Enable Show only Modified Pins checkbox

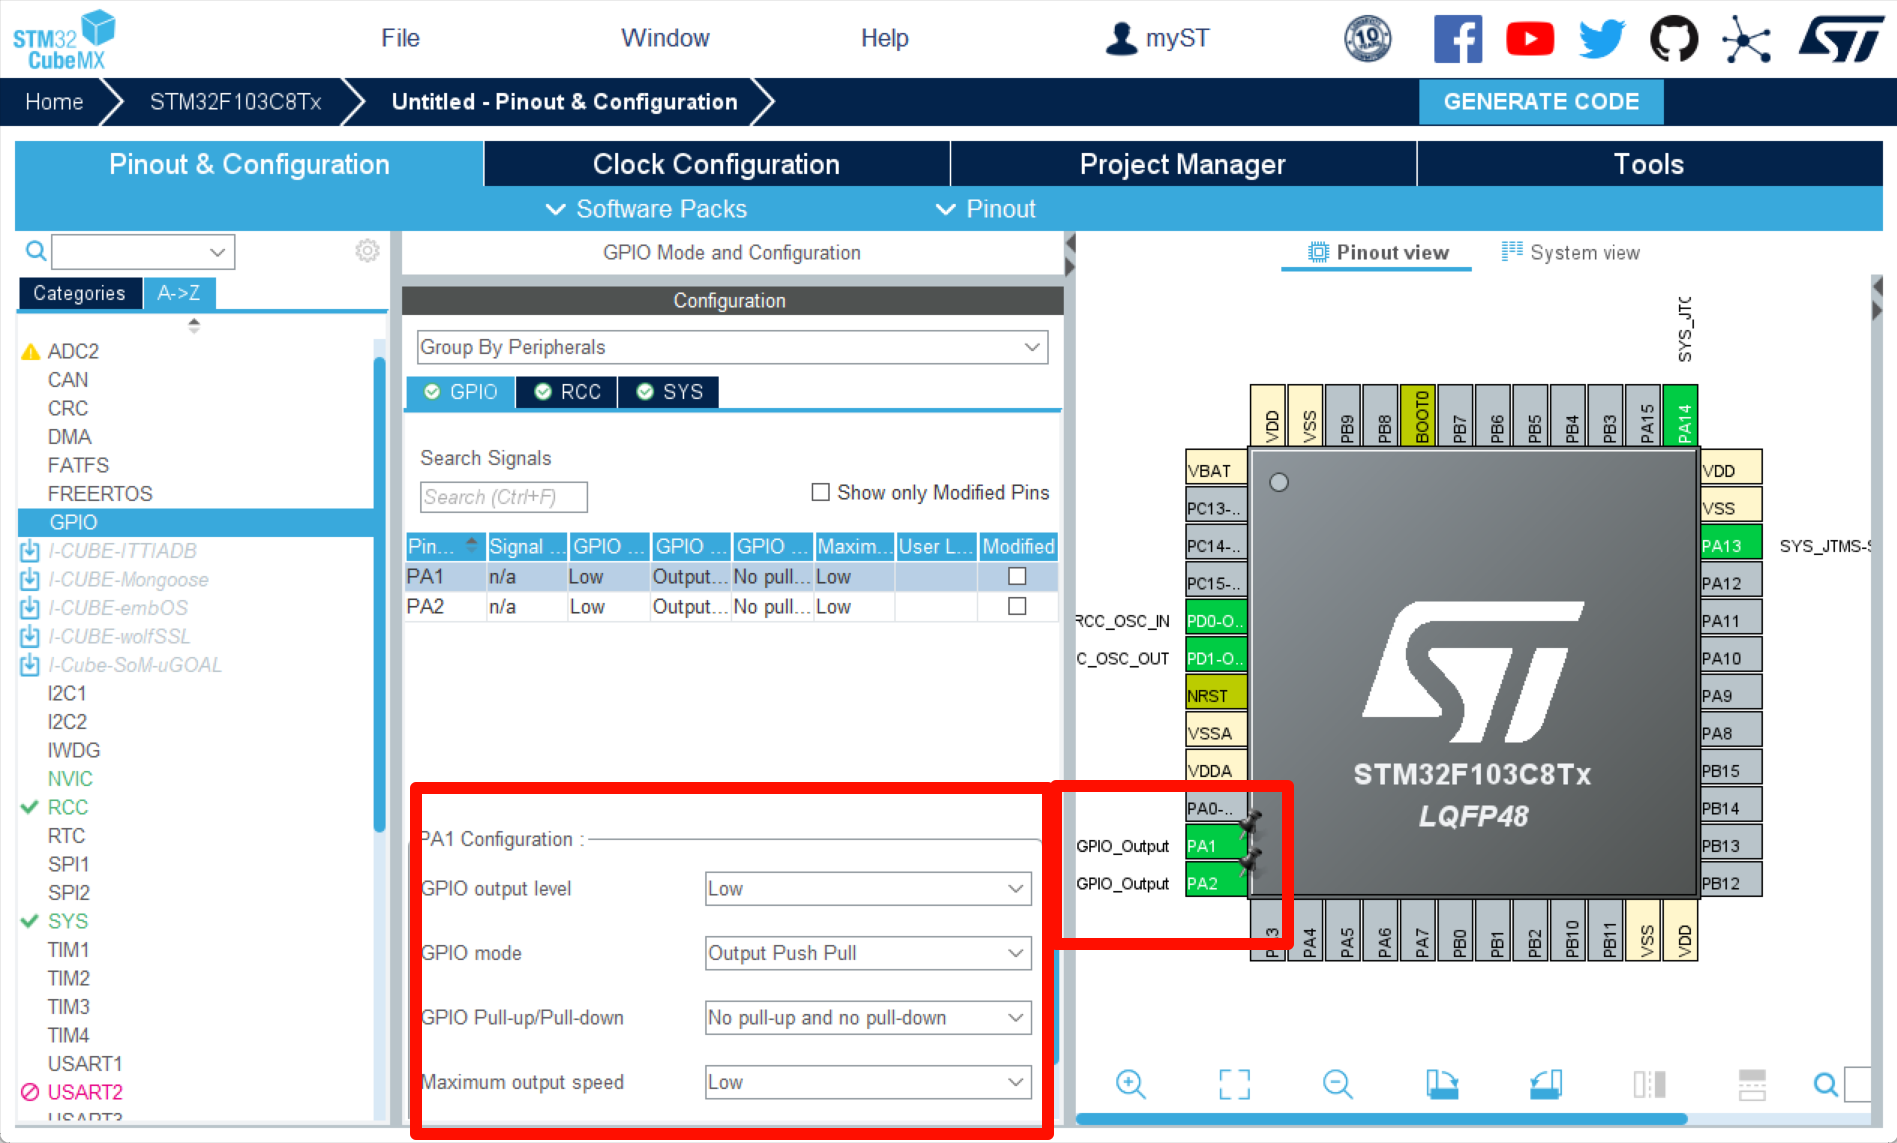(820, 492)
